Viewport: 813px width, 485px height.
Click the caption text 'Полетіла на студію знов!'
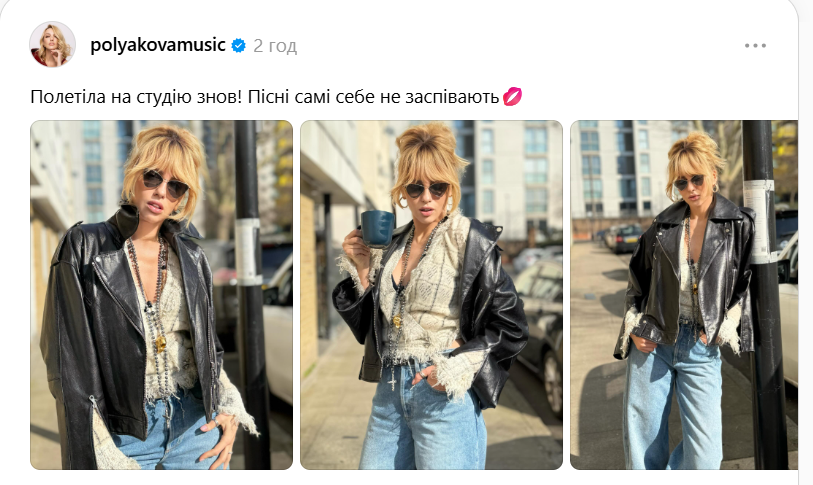pyautogui.click(x=136, y=97)
